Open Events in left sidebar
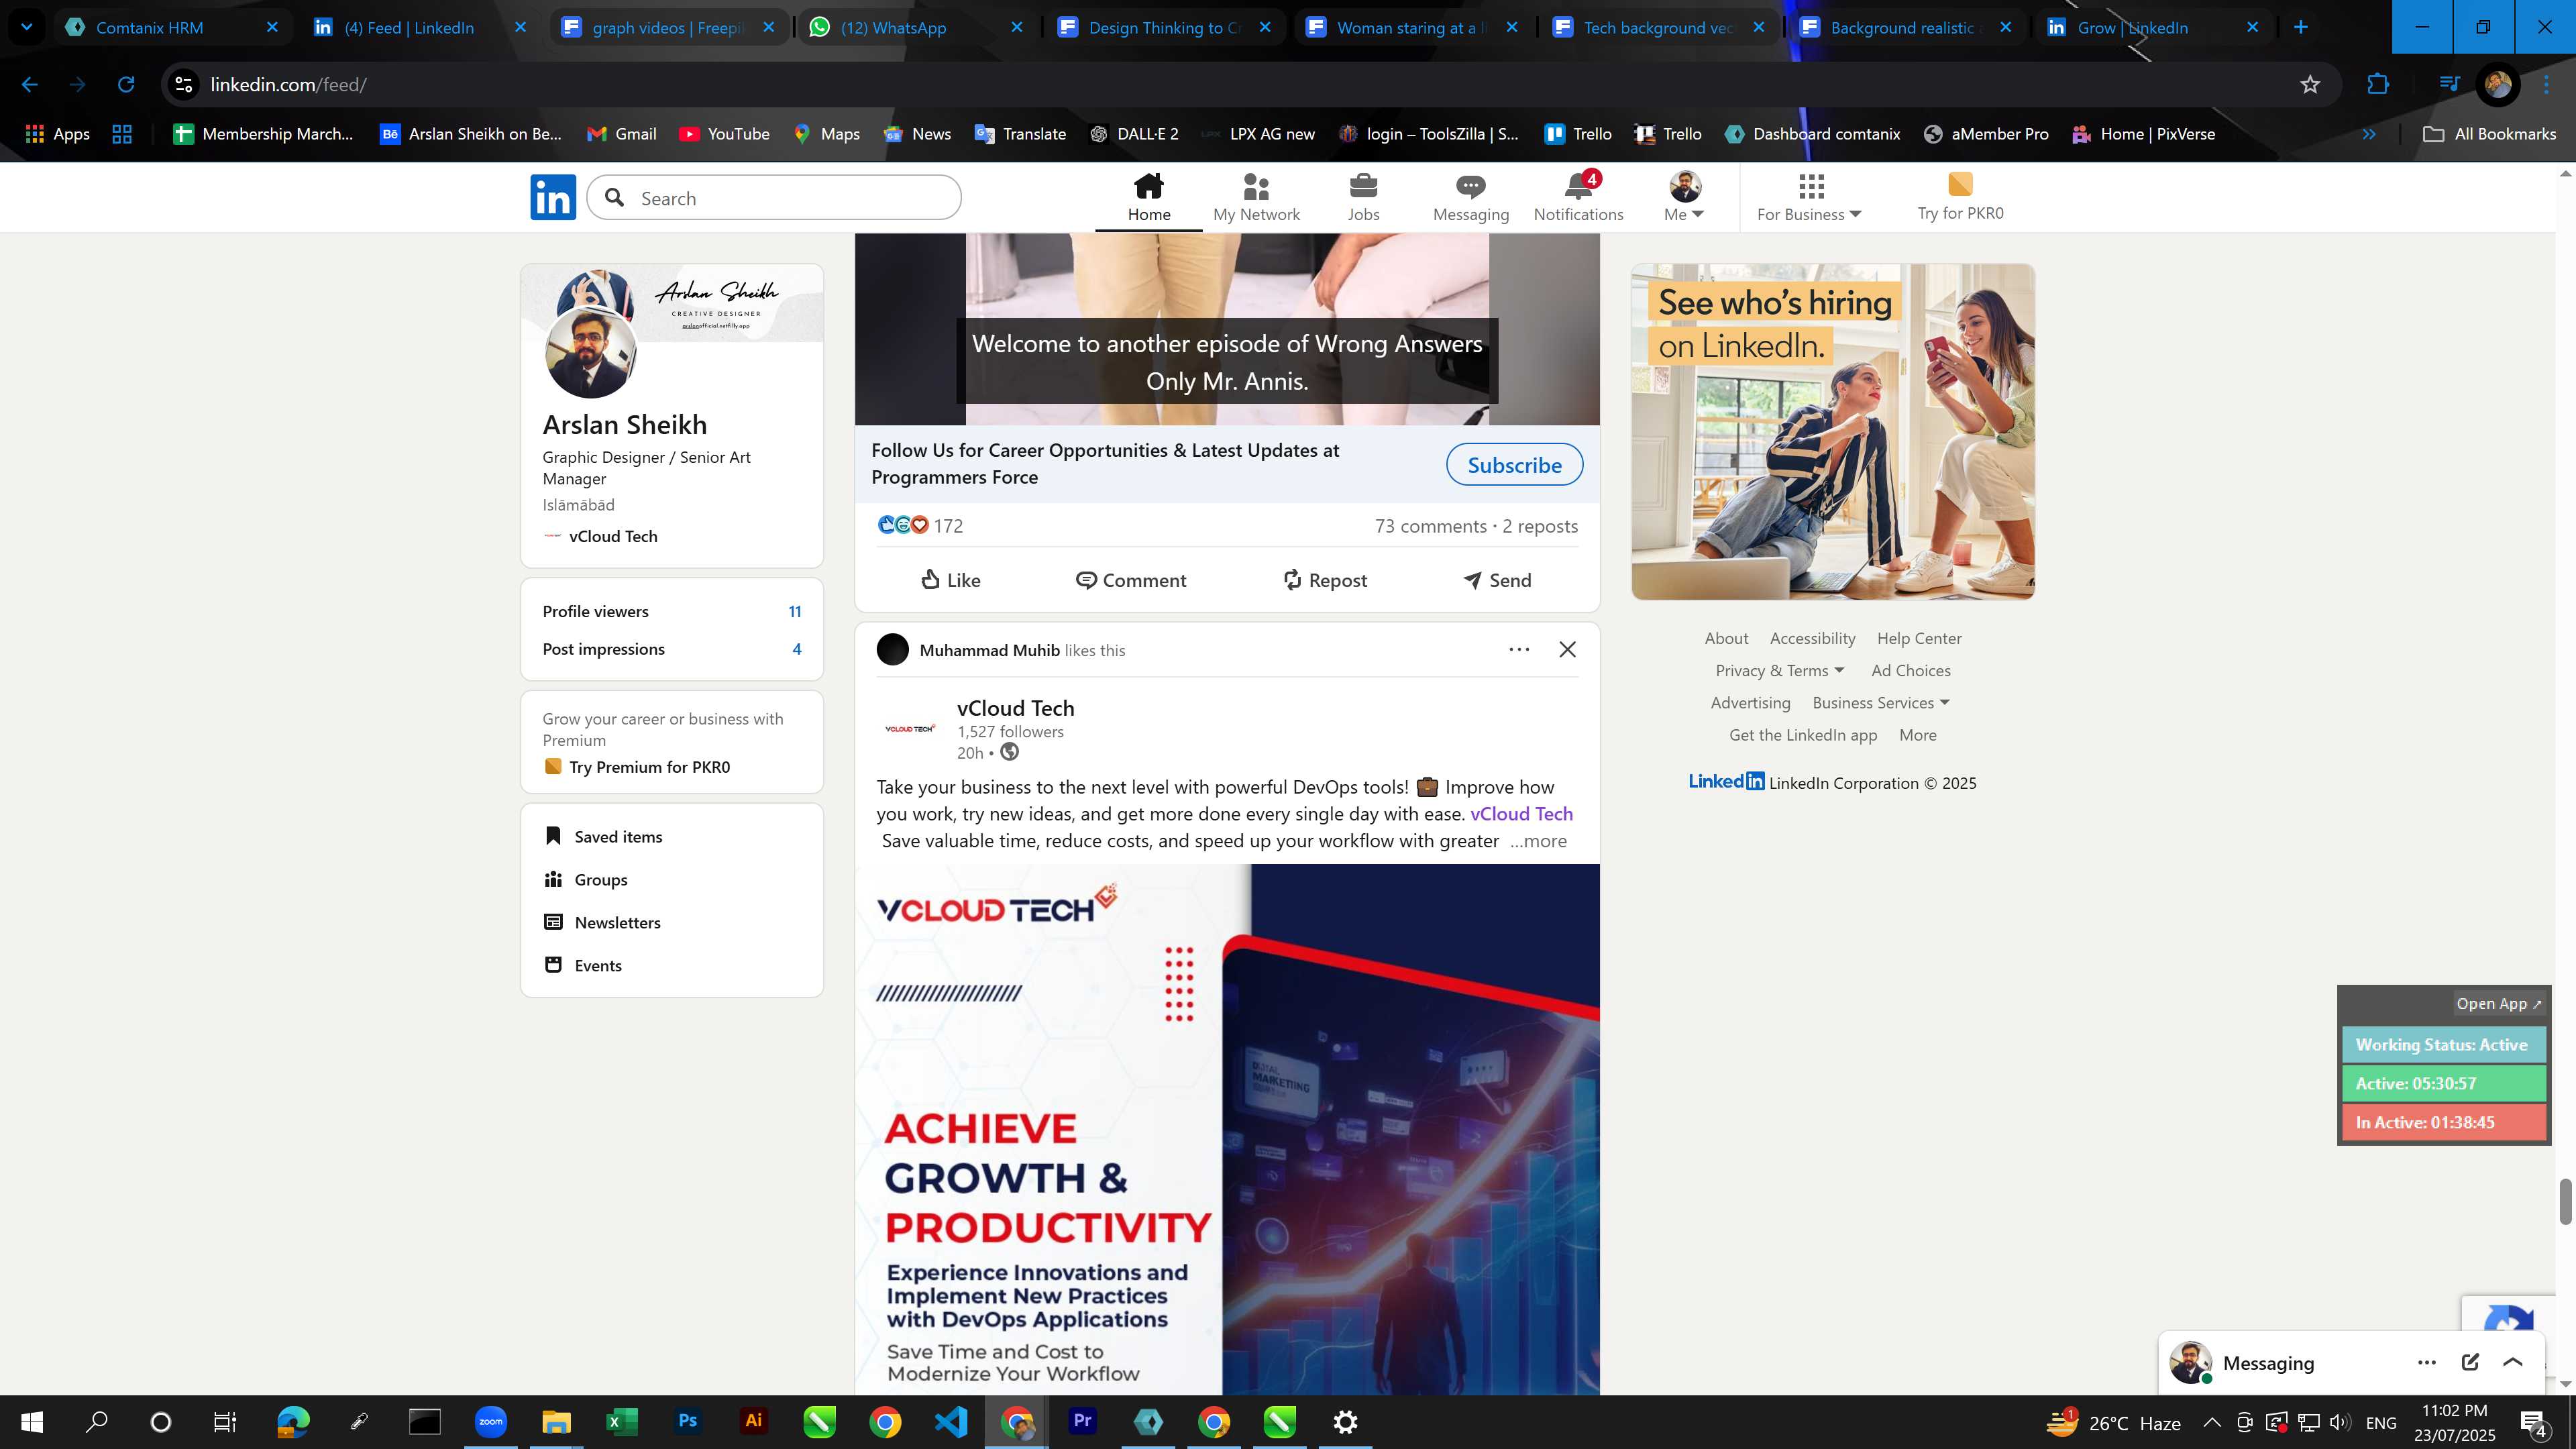This screenshot has height=1449, width=2576. [x=583, y=966]
